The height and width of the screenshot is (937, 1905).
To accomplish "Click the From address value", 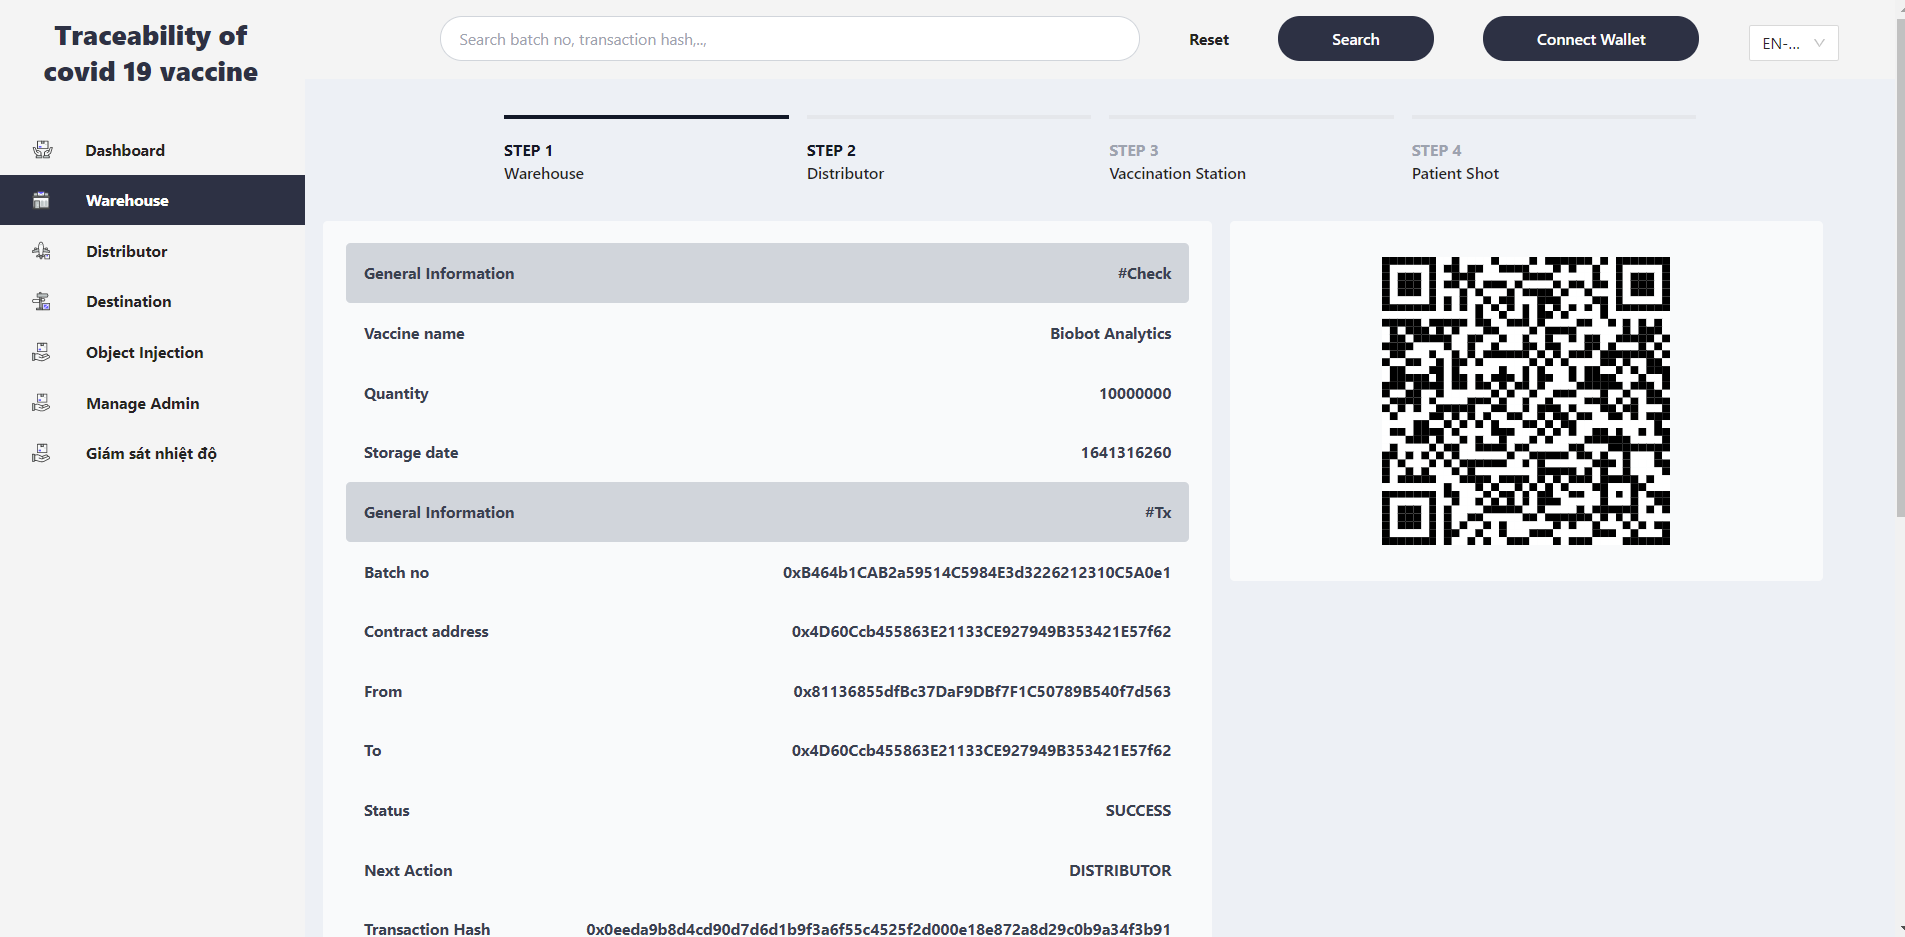I will pos(982,691).
